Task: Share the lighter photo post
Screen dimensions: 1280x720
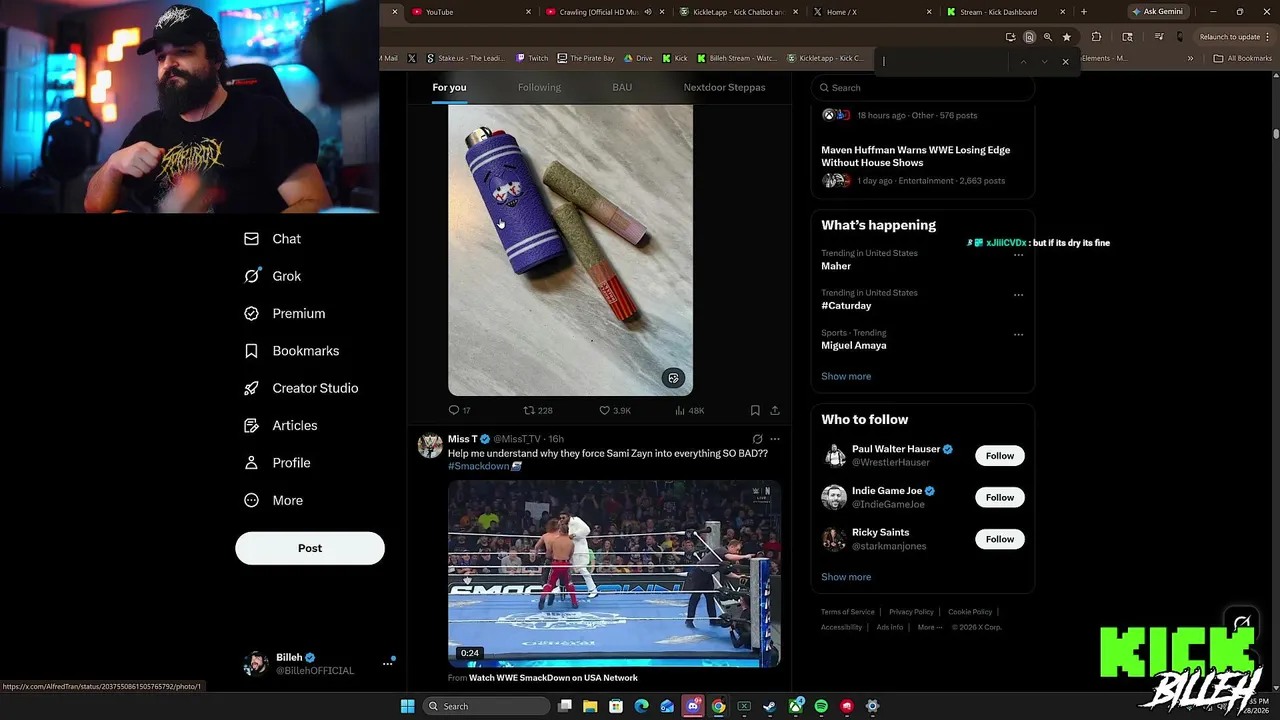Action: (x=774, y=410)
